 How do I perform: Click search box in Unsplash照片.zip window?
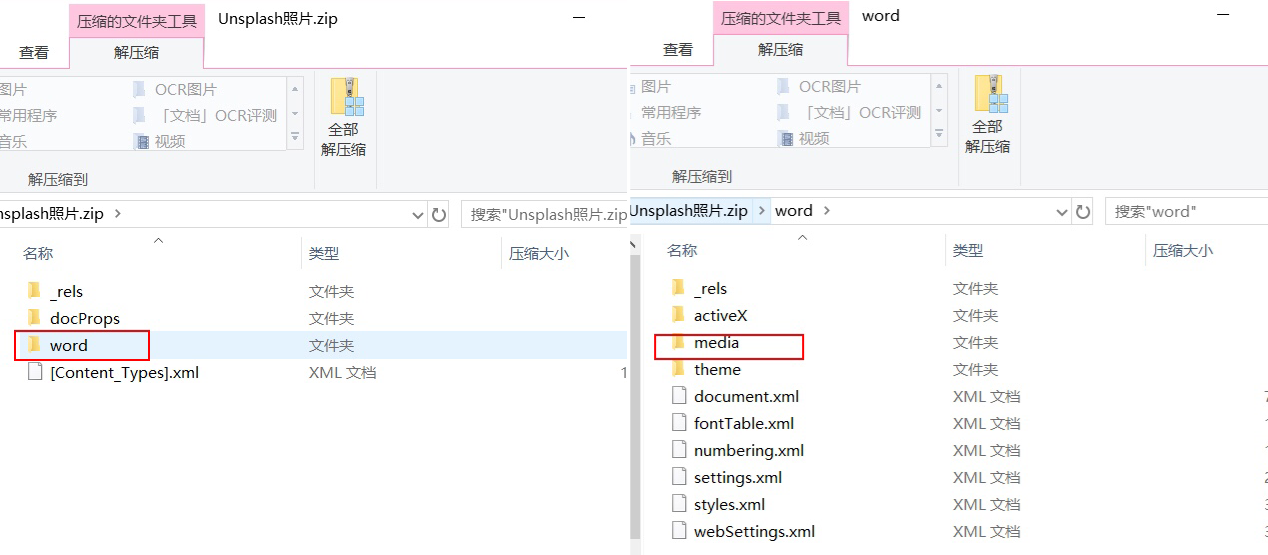click(544, 214)
